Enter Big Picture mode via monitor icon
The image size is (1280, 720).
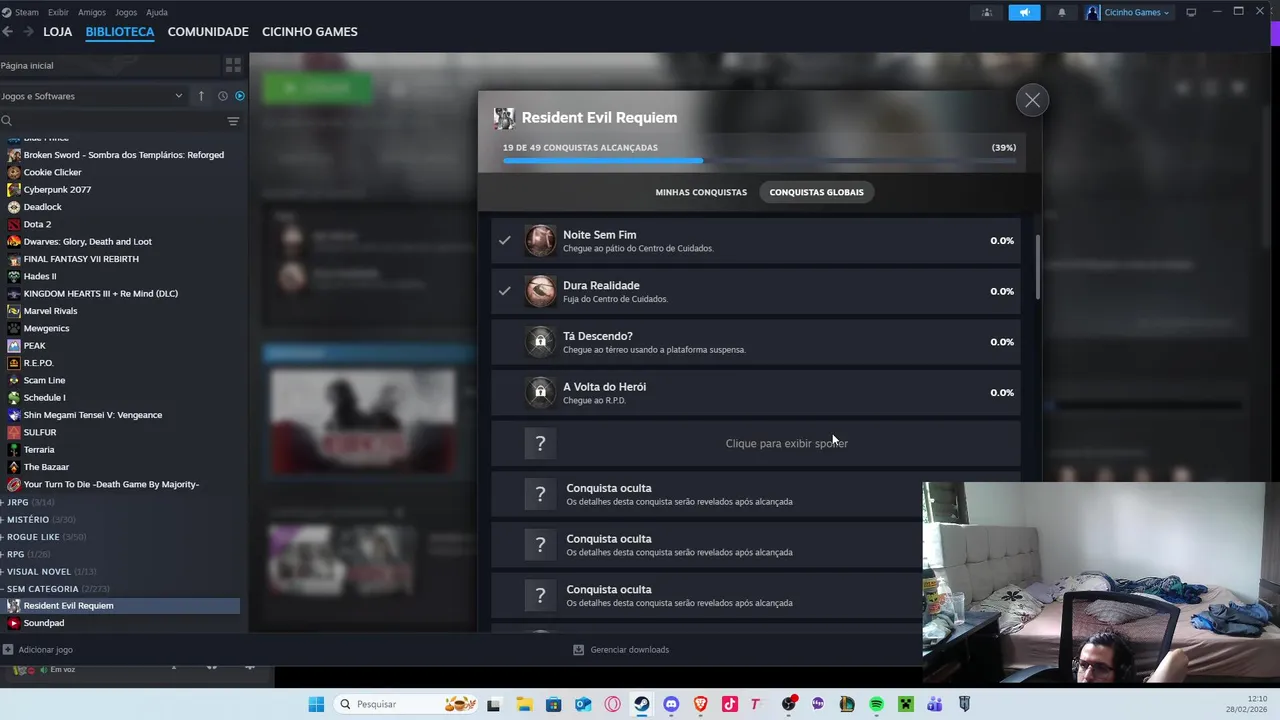(x=1191, y=12)
